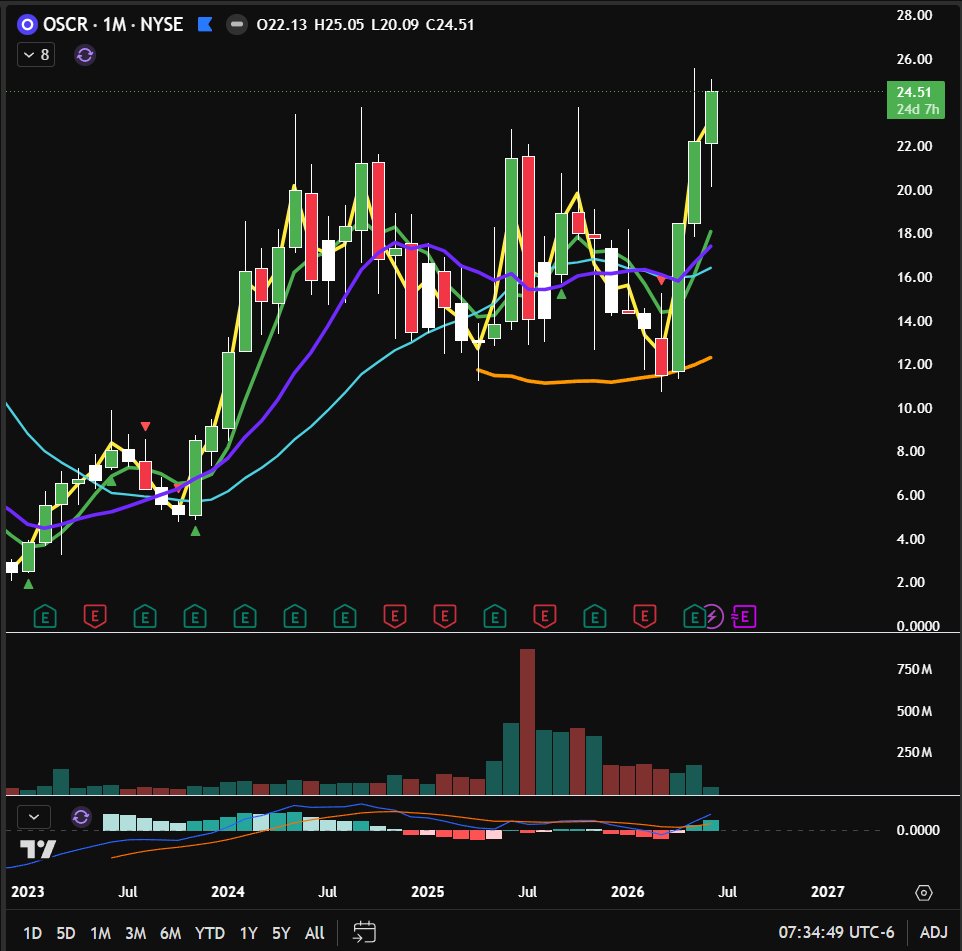962x951 pixels.
Task: Click the red earnings E marker above 2026
Action: coord(645,617)
